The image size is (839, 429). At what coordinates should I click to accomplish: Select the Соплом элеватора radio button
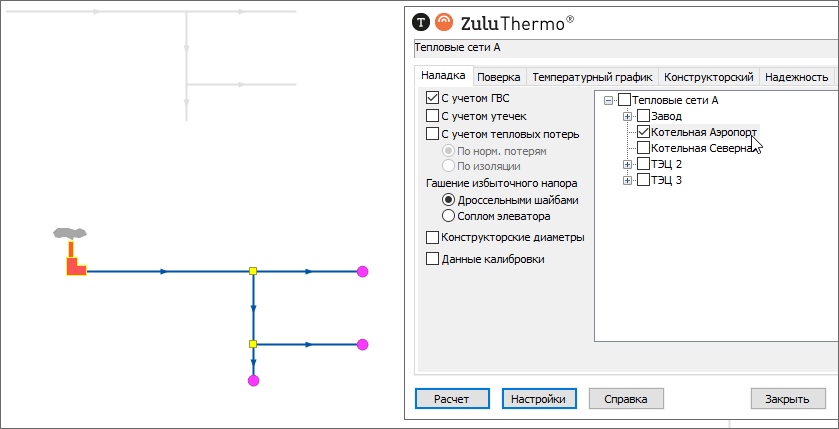(x=449, y=215)
